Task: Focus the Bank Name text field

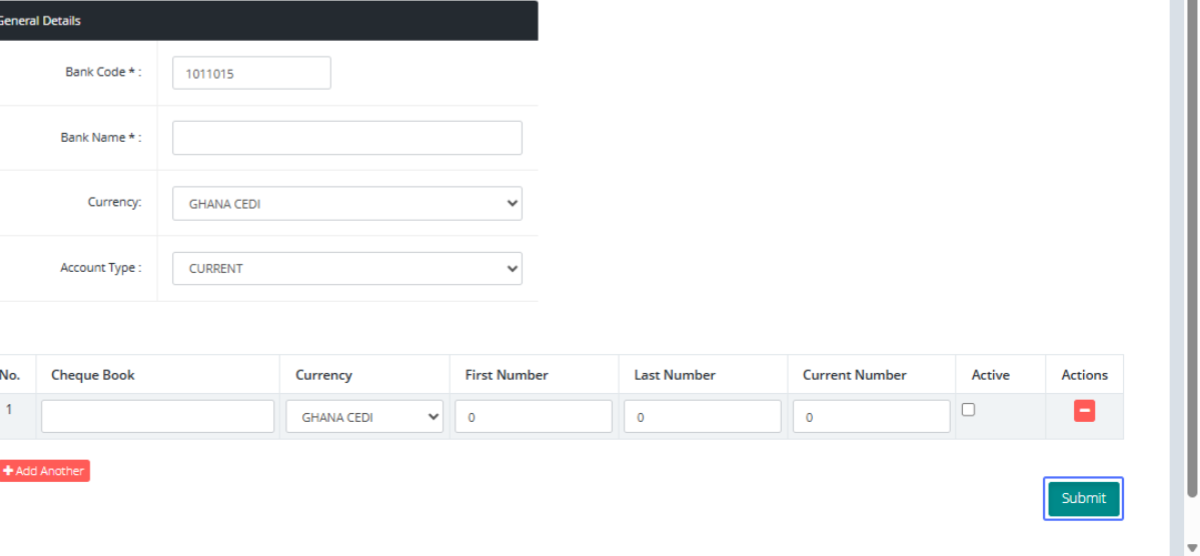Action: point(347,138)
